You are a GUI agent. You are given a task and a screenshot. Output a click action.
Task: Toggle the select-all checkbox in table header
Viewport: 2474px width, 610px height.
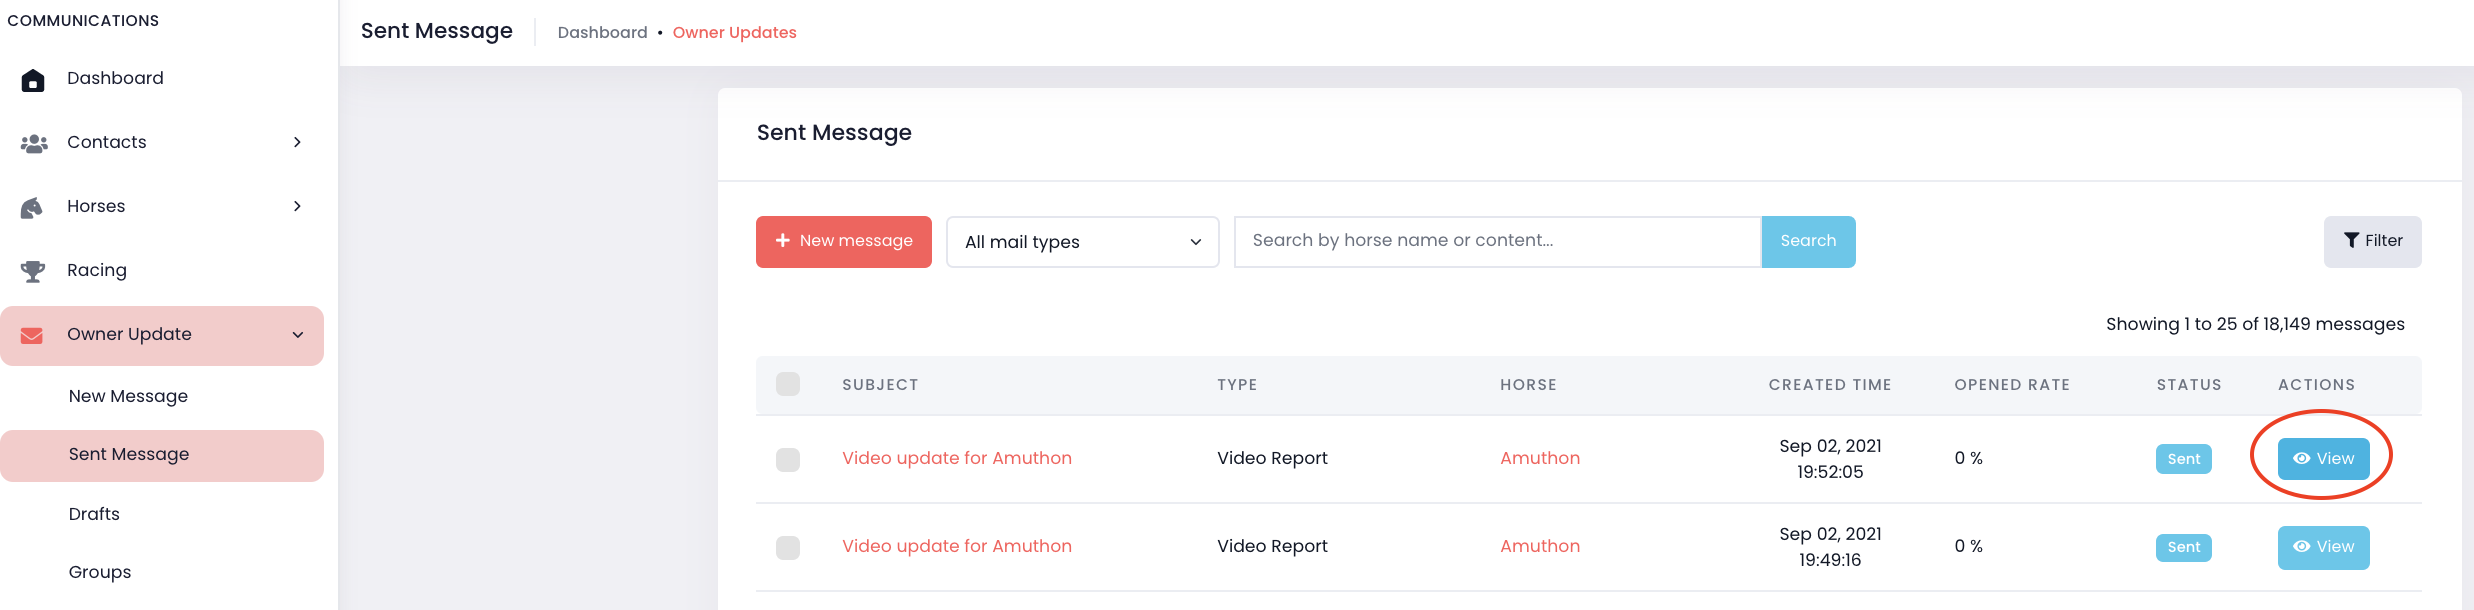click(x=788, y=385)
